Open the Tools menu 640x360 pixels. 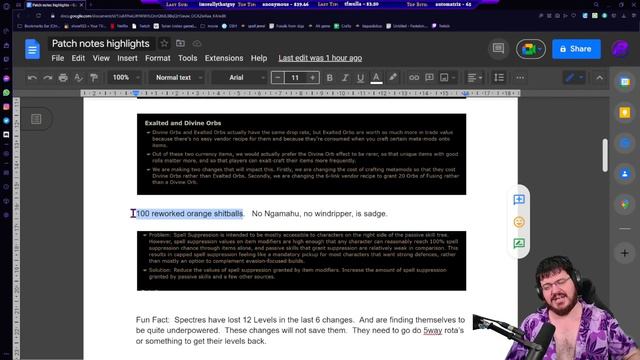click(x=187, y=58)
